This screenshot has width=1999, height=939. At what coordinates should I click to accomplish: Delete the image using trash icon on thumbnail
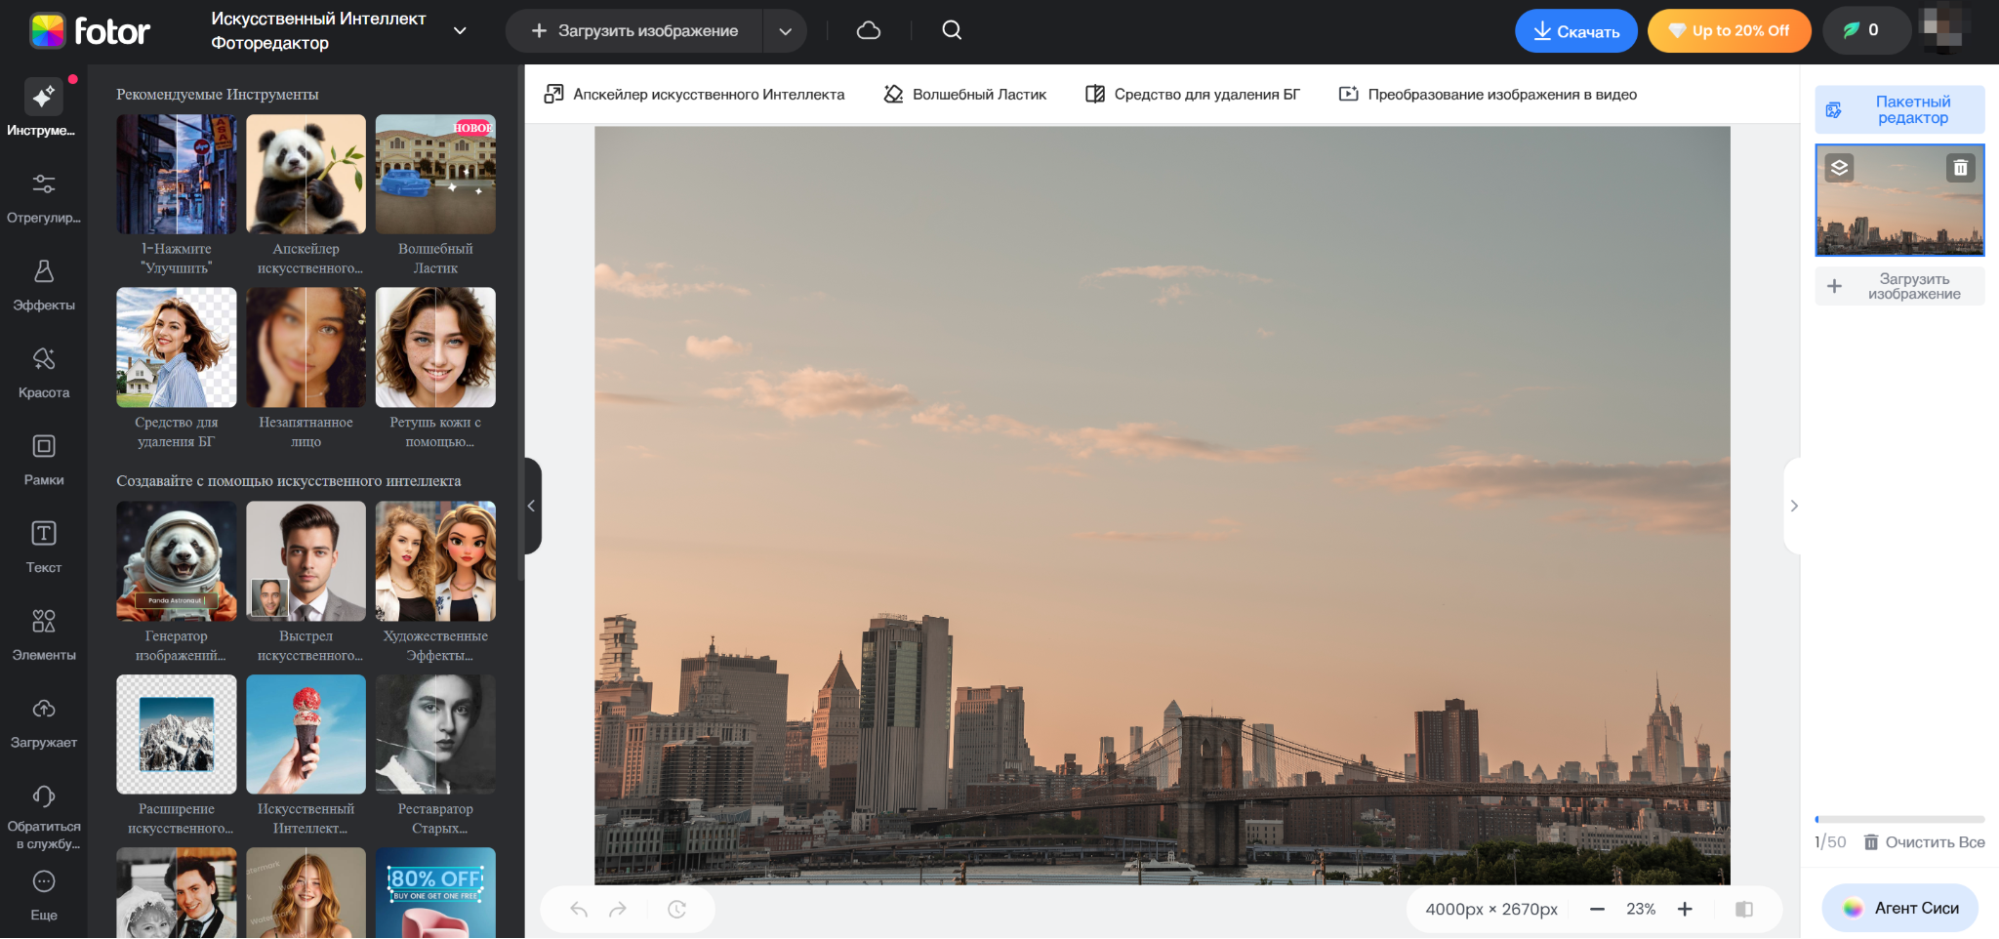coord(1960,168)
